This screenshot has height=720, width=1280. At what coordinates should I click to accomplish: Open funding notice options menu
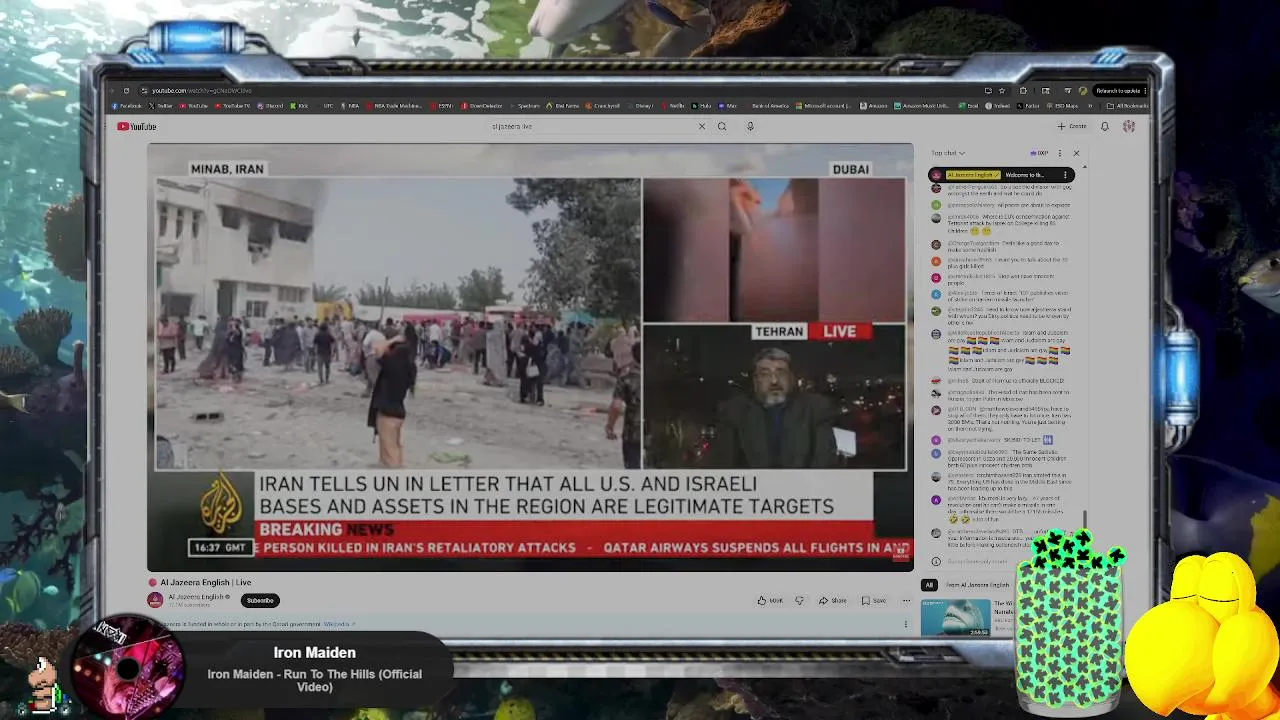[906, 624]
